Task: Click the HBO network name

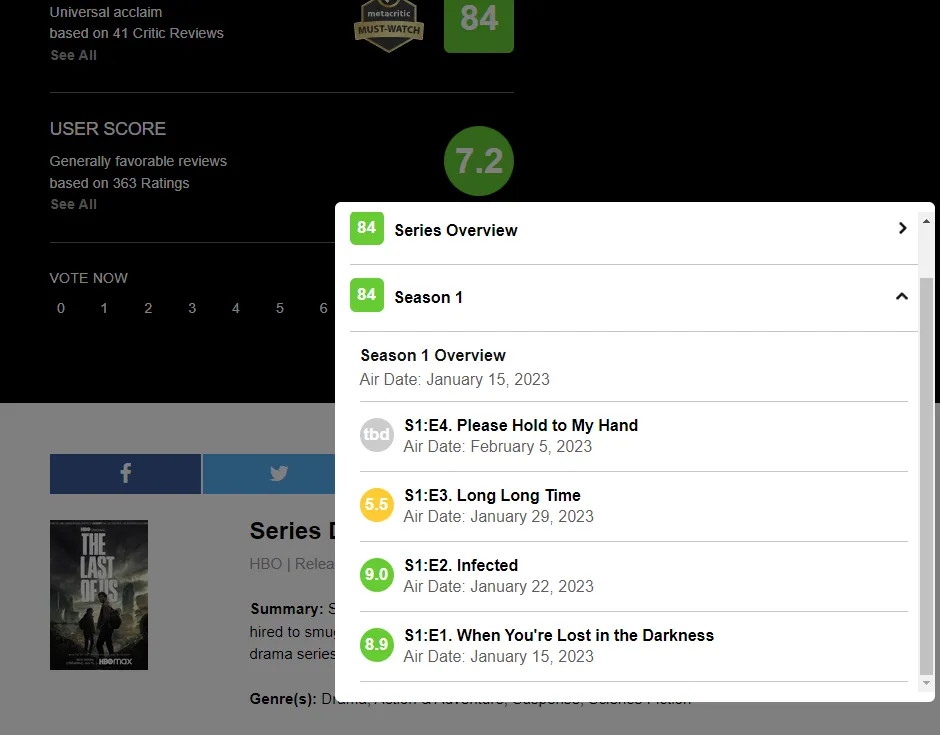Action: click(266, 564)
